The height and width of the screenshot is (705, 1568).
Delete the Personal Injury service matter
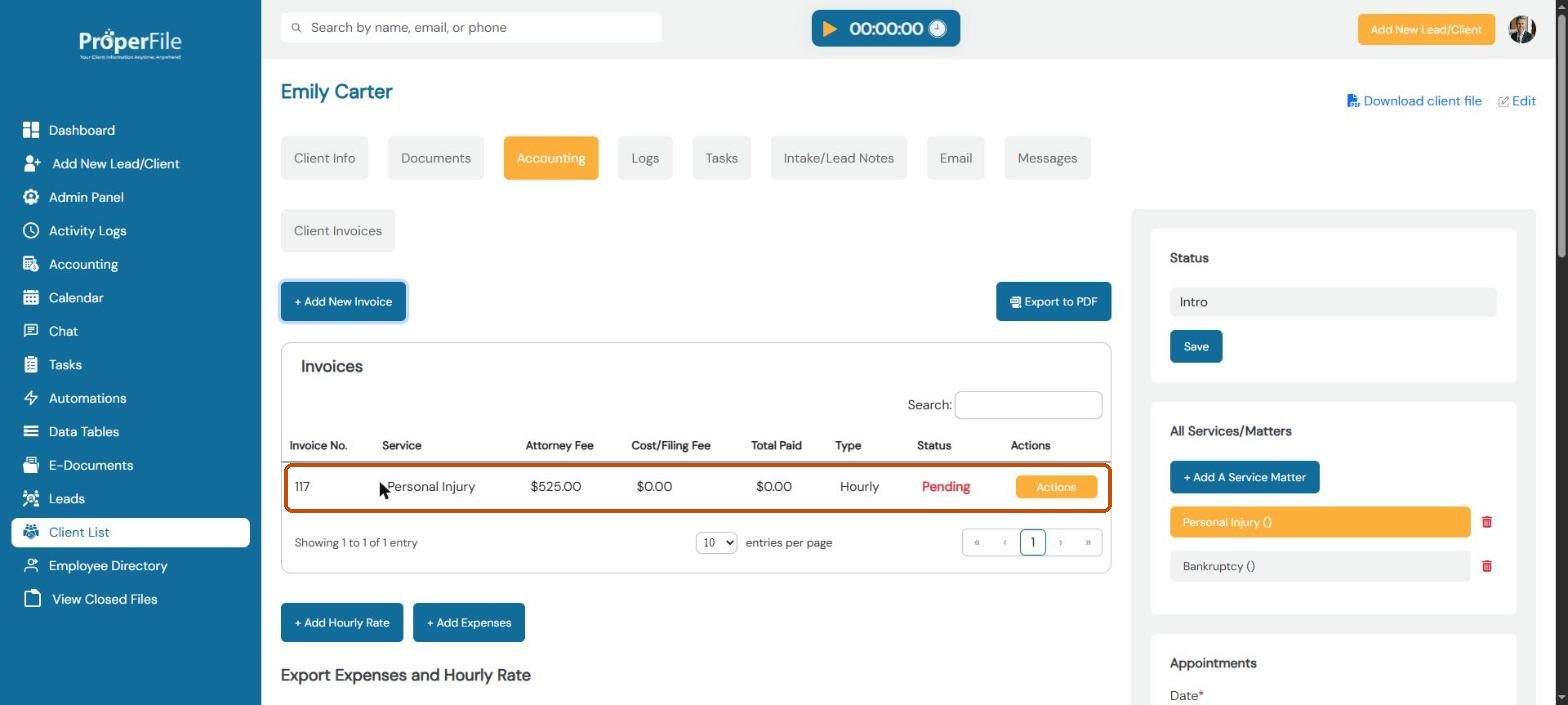(1487, 522)
